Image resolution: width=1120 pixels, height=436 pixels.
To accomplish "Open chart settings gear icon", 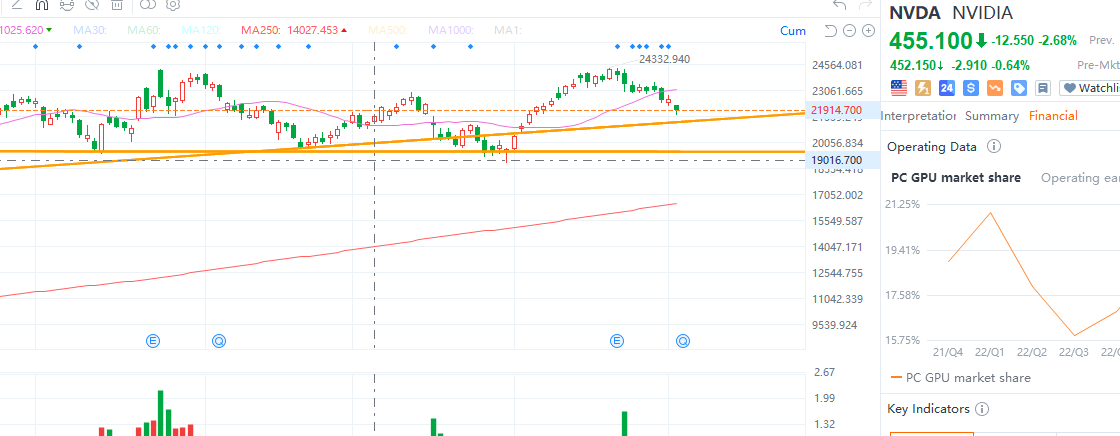I will pos(172,5).
